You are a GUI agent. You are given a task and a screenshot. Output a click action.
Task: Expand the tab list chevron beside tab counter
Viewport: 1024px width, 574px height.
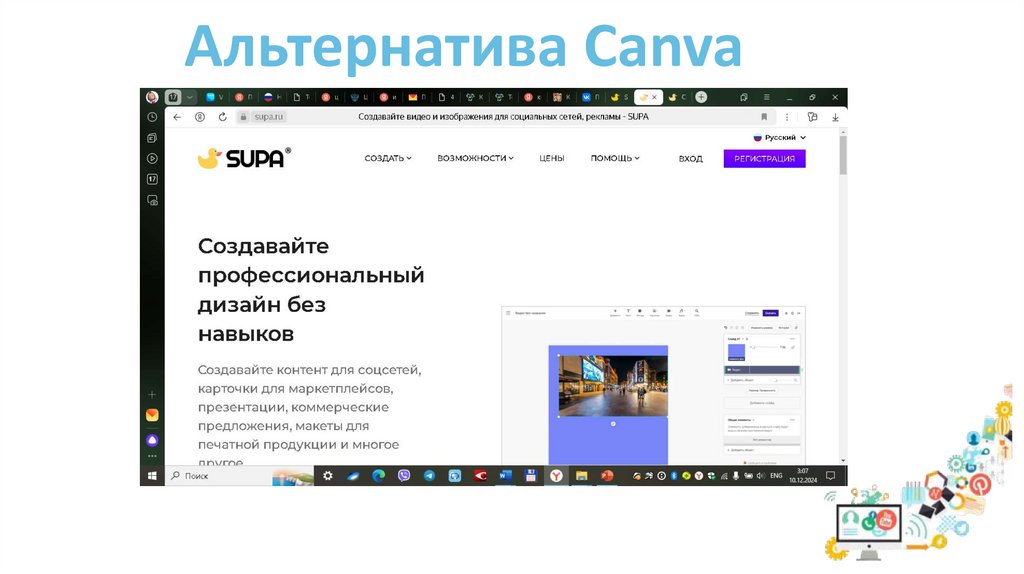tap(189, 97)
